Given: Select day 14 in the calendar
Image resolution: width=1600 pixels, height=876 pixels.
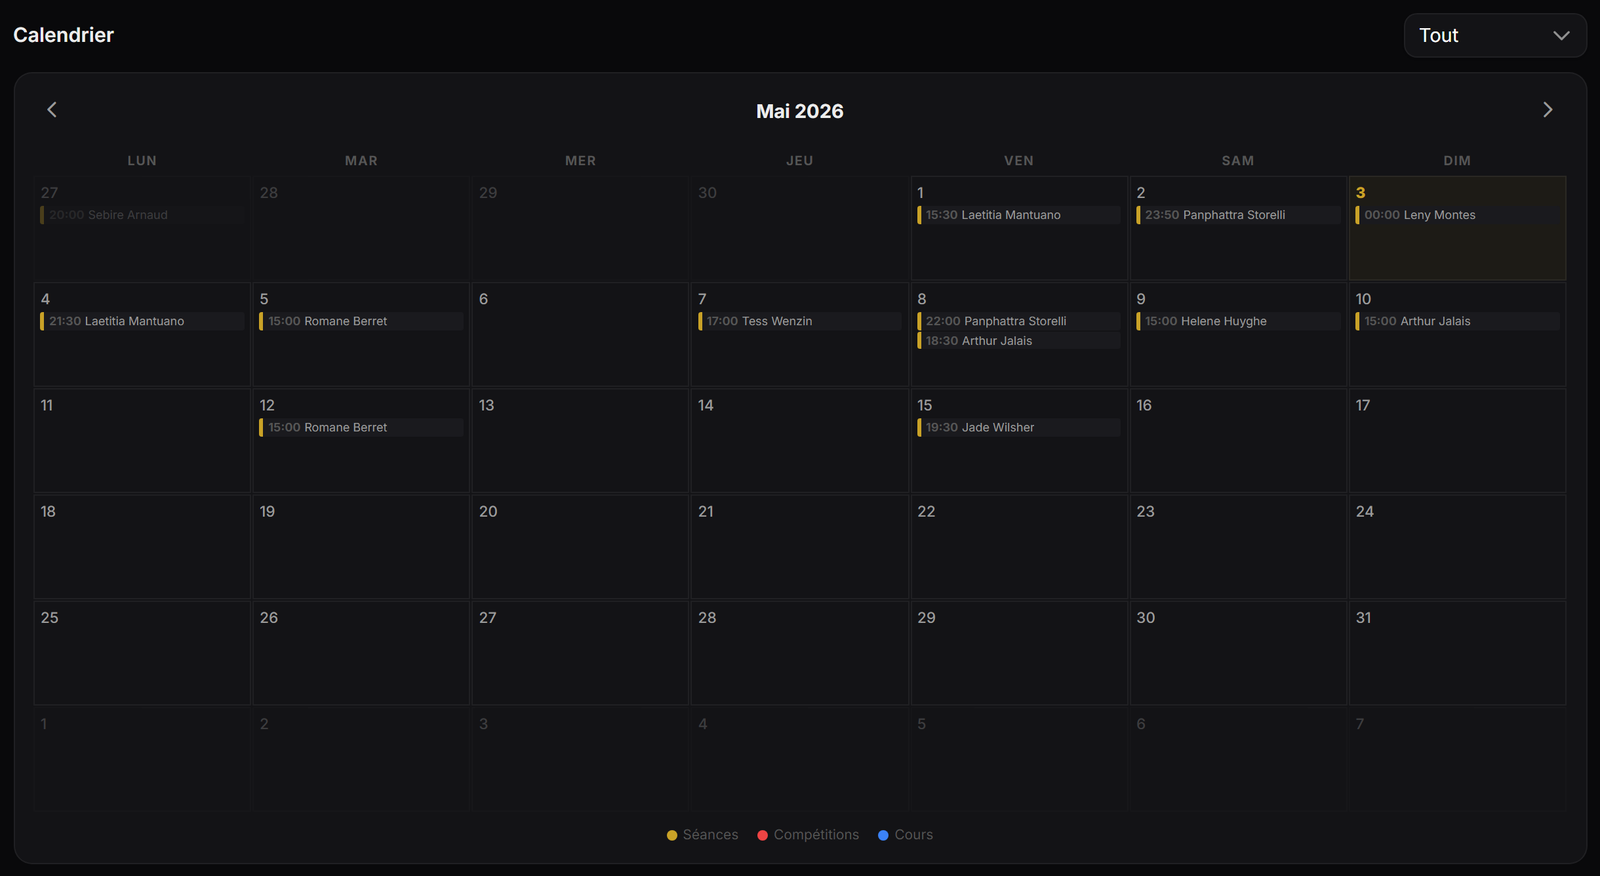Looking at the screenshot, I should tap(799, 441).
